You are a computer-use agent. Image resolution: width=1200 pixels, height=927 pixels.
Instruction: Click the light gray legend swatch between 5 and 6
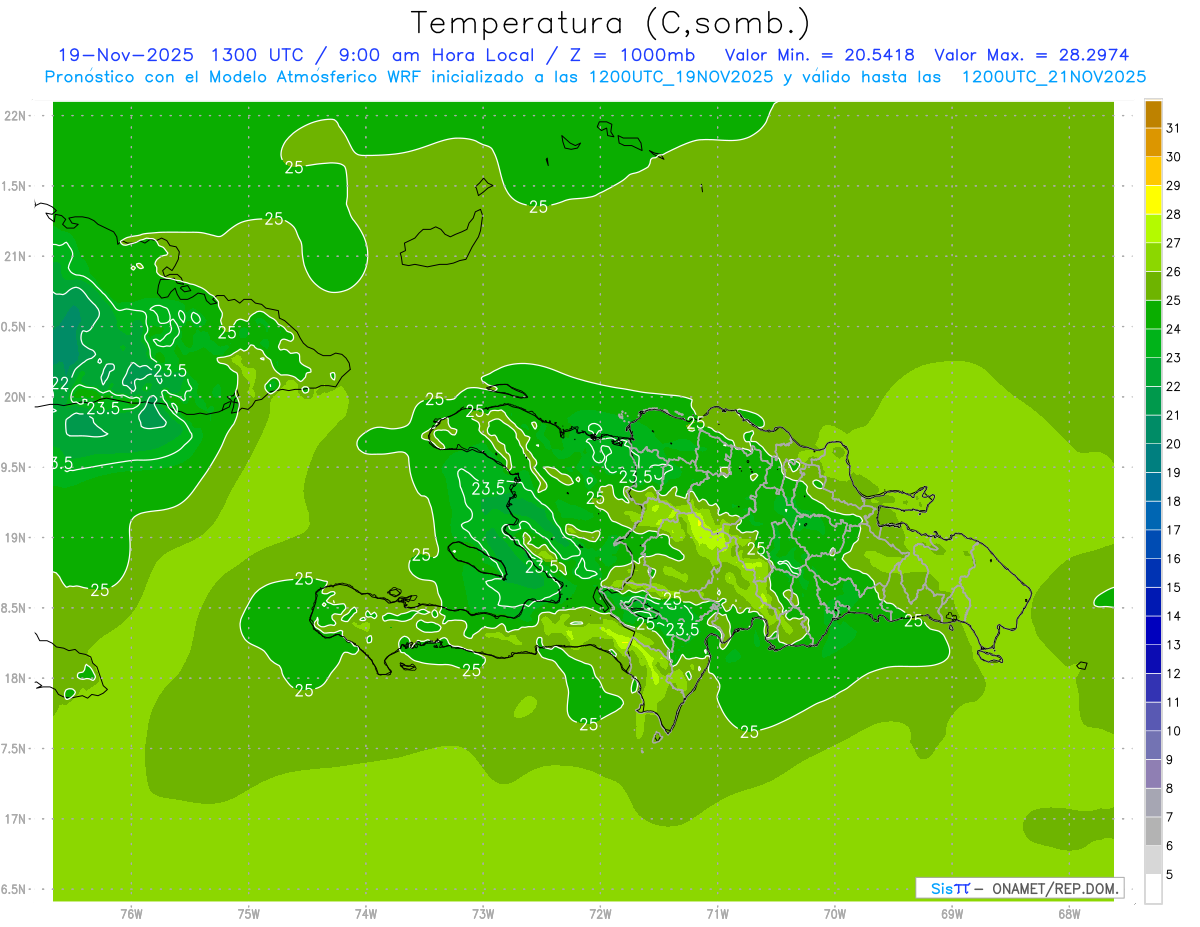(x=1153, y=860)
